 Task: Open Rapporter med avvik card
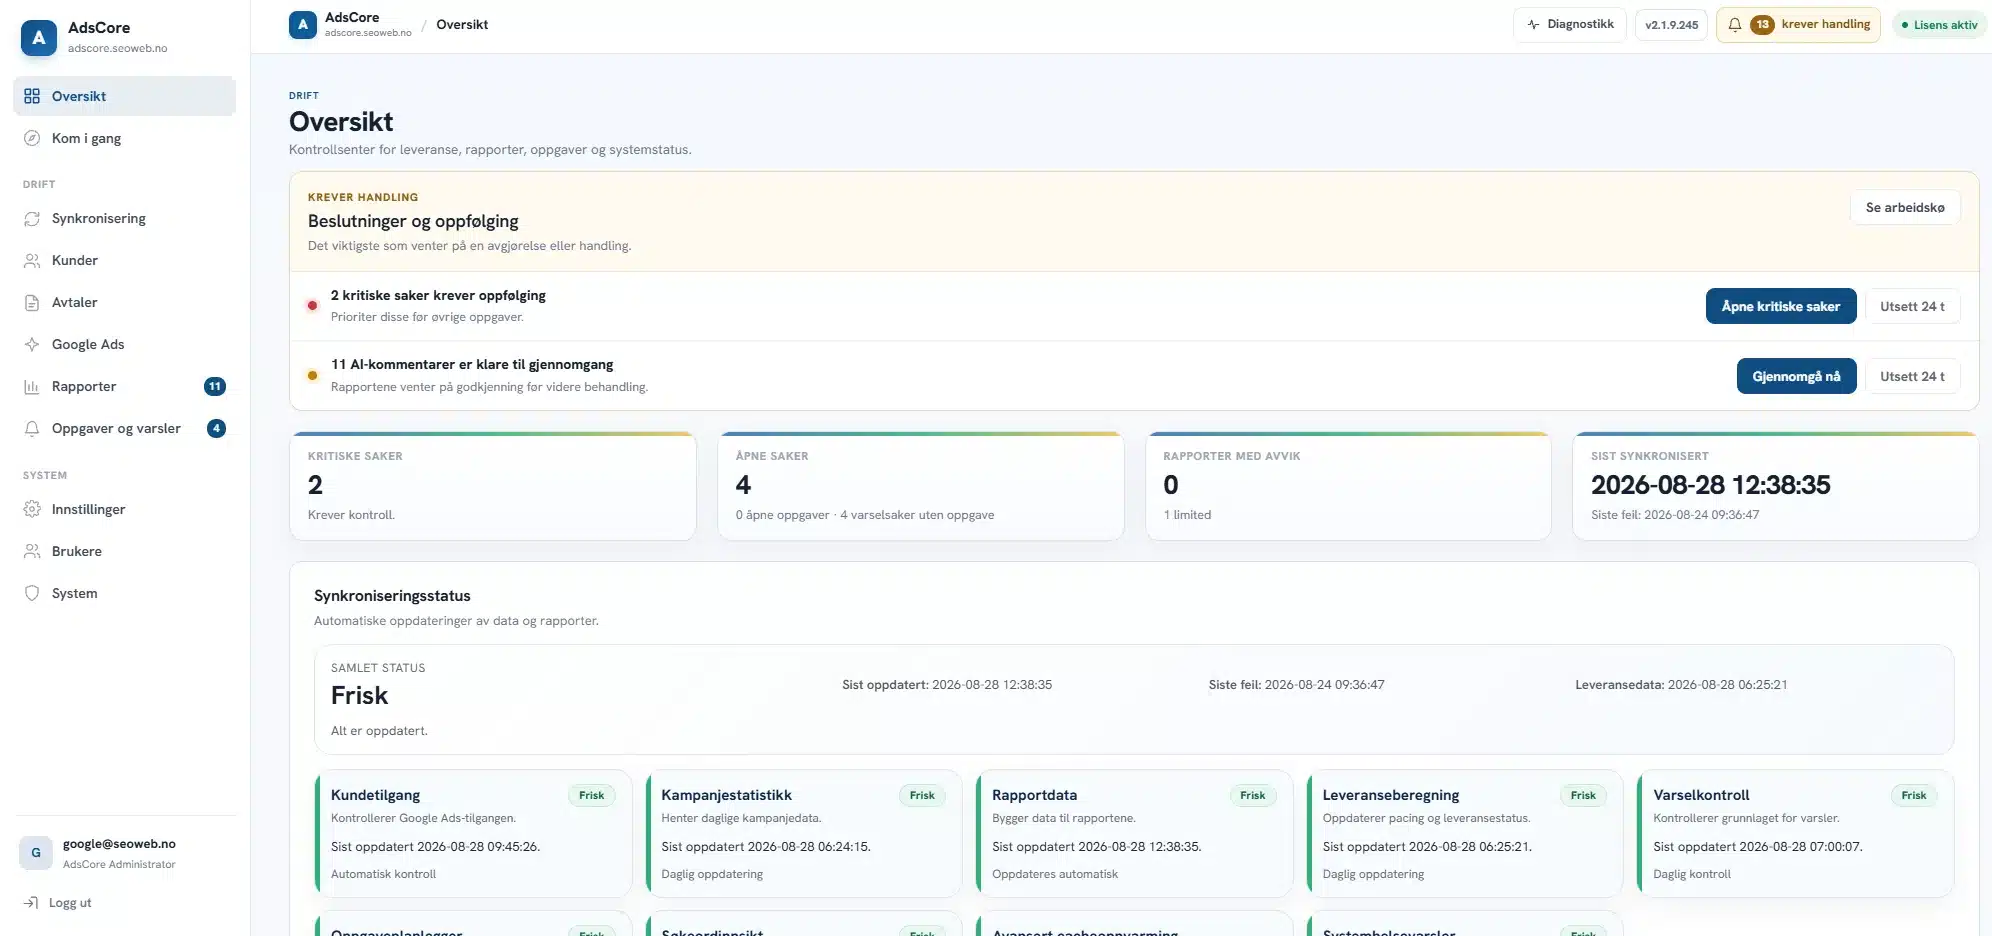point(1348,486)
